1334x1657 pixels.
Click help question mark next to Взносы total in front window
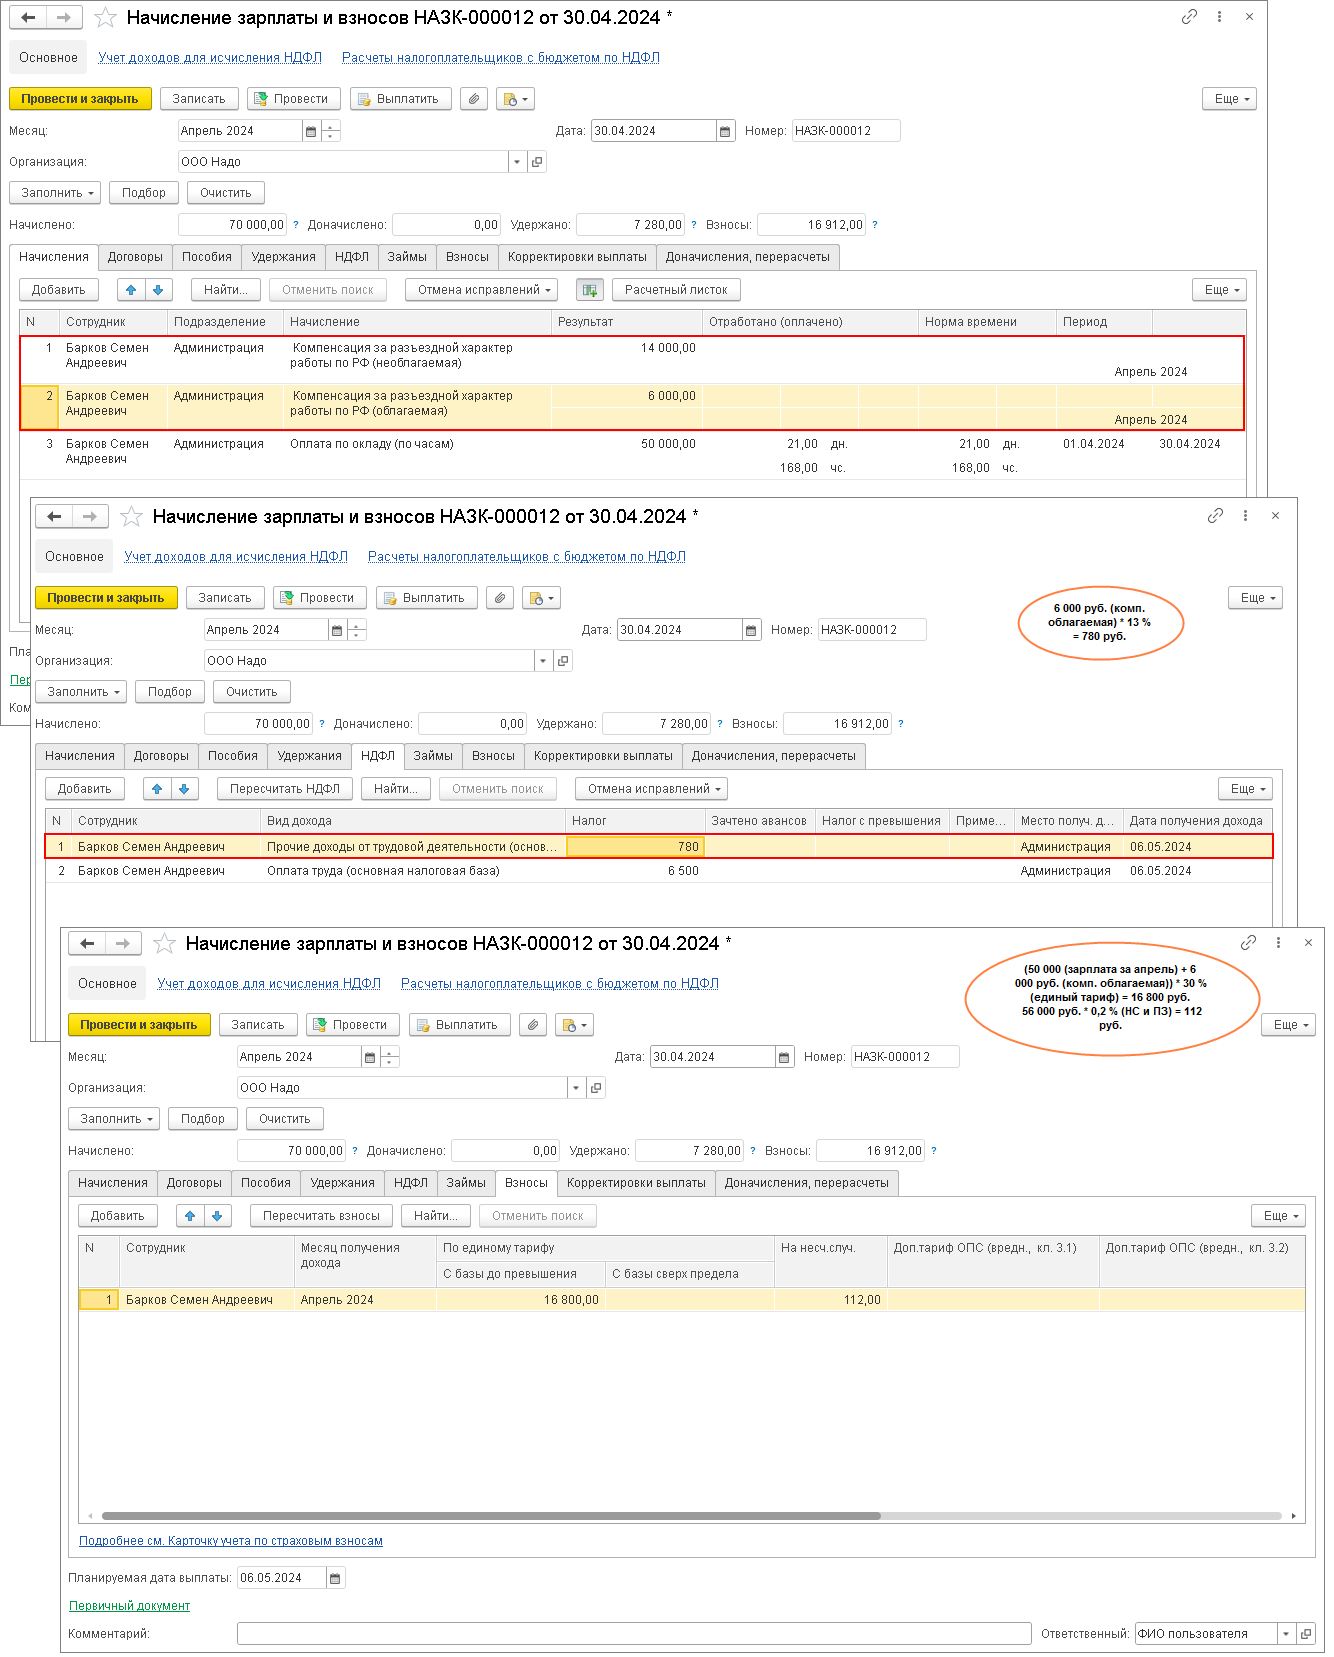pyautogui.click(x=934, y=1151)
